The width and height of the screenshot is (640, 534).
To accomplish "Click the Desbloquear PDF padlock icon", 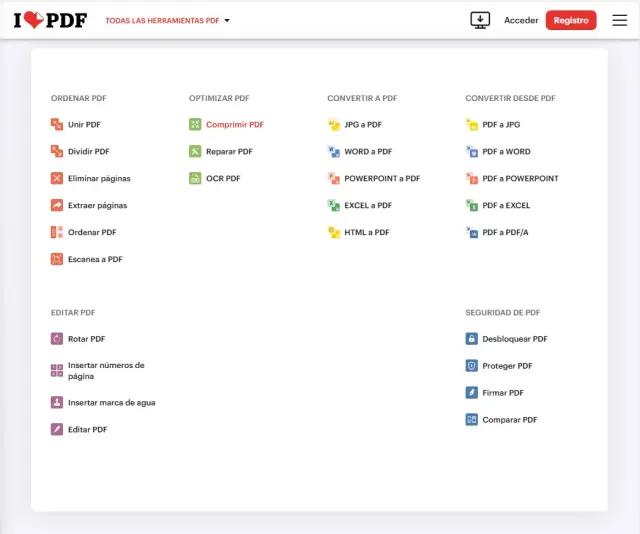I will (x=471, y=339).
